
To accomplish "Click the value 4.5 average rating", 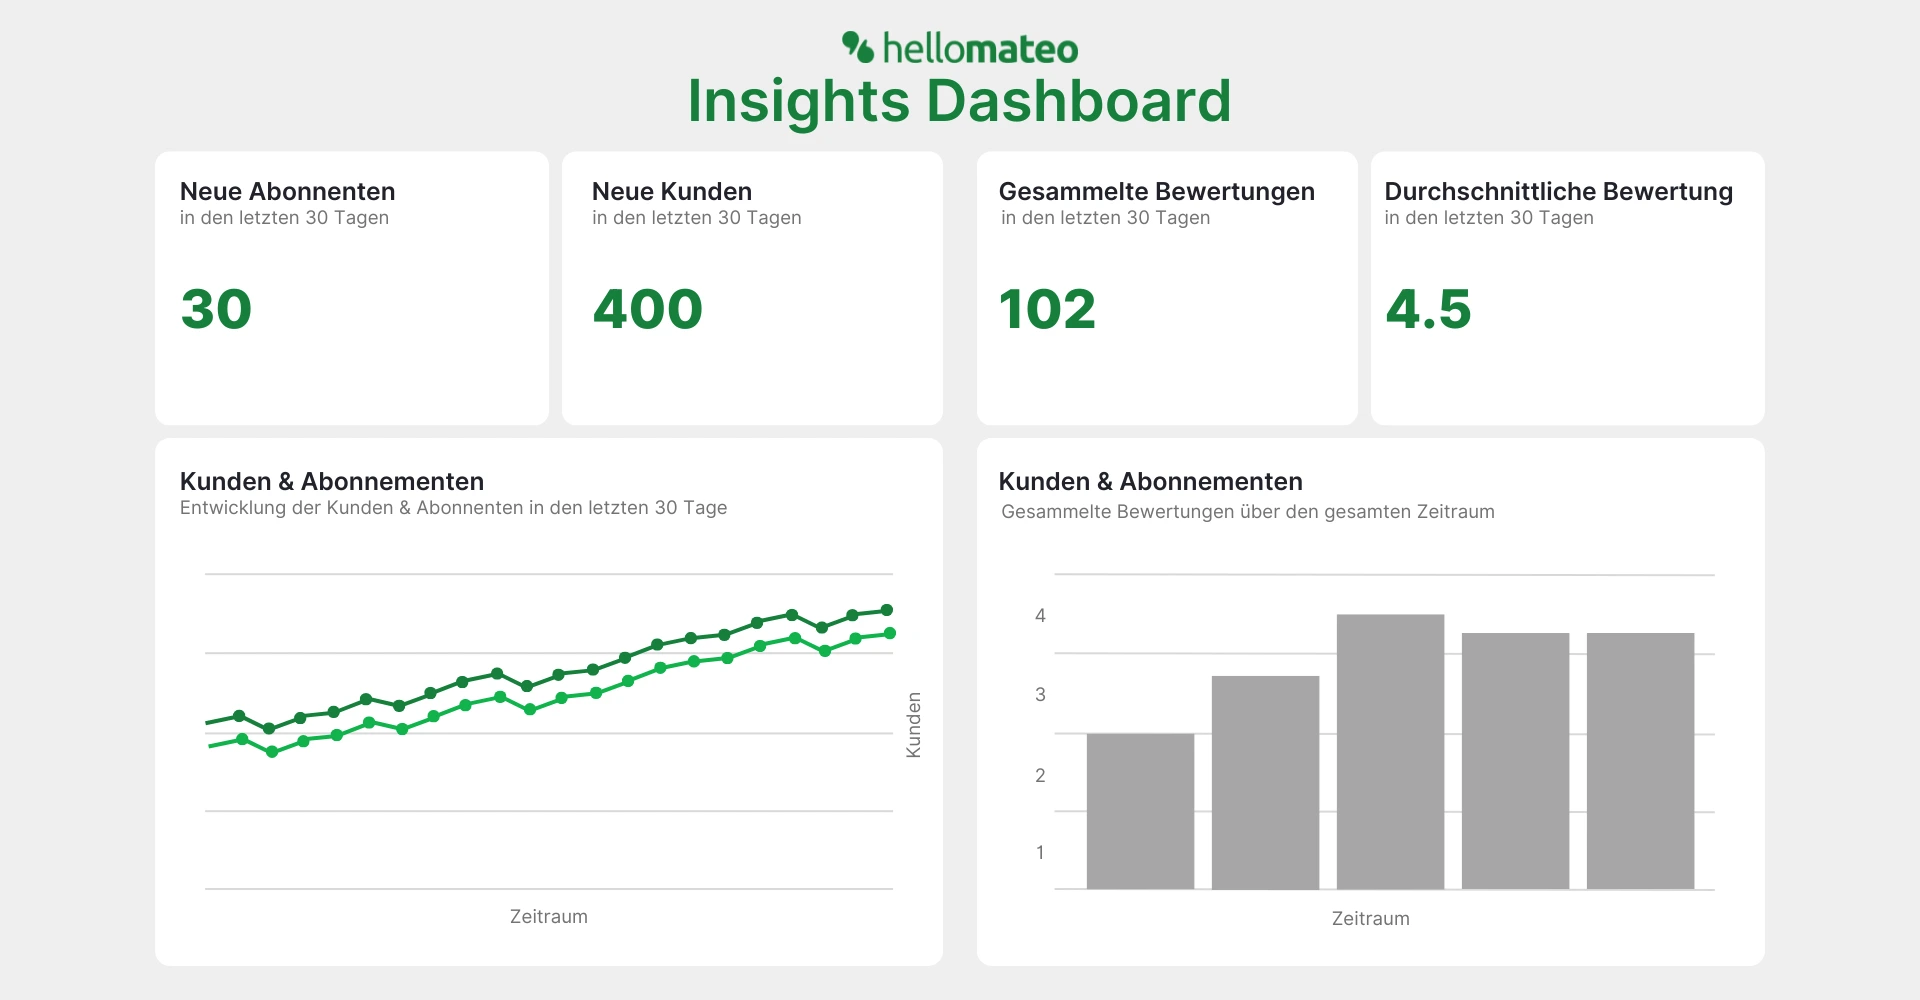I will click(x=1428, y=309).
